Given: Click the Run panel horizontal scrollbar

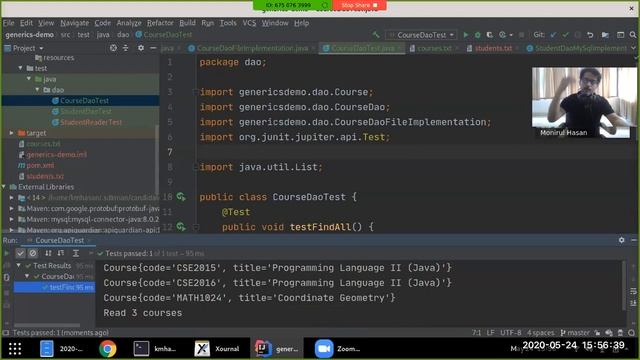Looking at the screenshot, I should (x=47, y=325).
